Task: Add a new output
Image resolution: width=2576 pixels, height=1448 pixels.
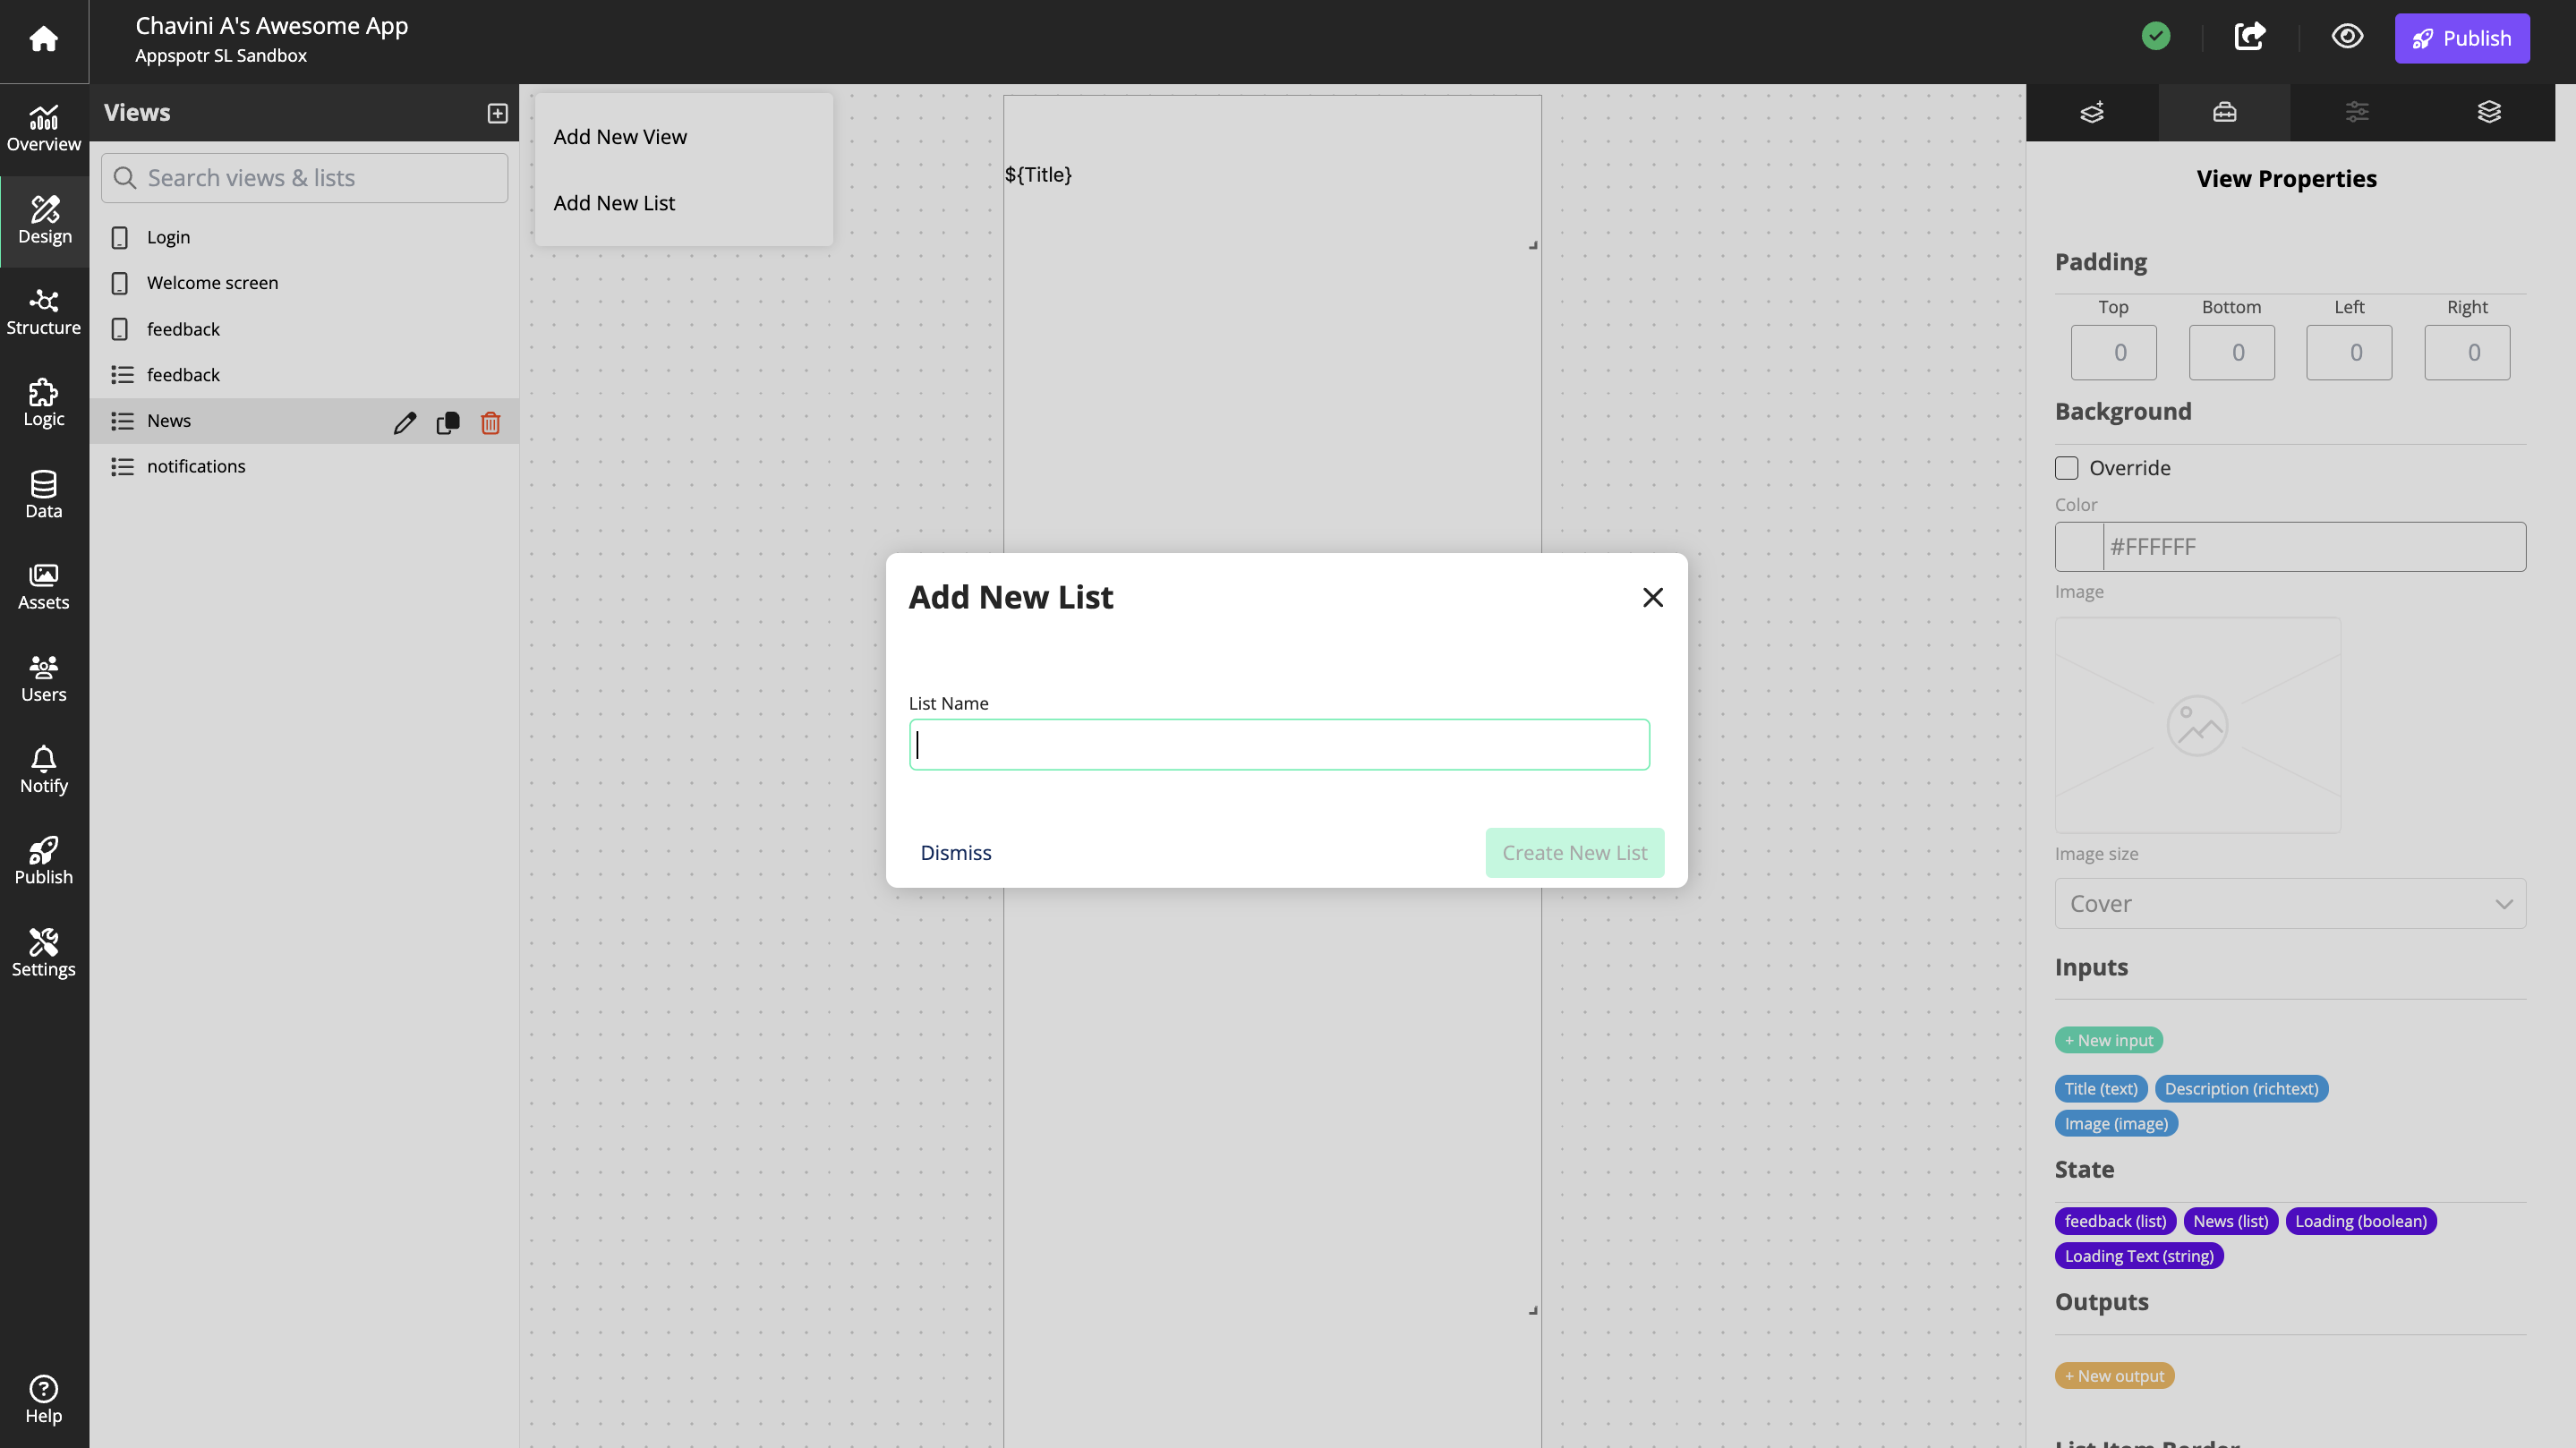Action: [x=2115, y=1376]
